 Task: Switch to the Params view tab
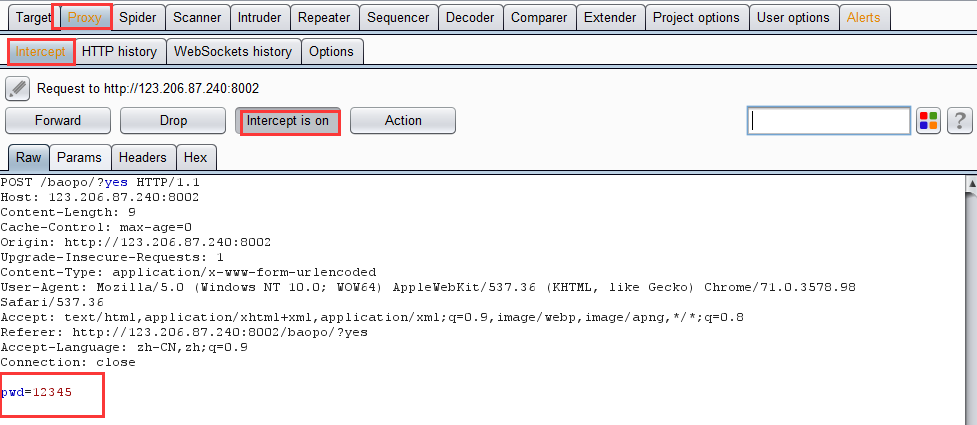click(x=80, y=158)
